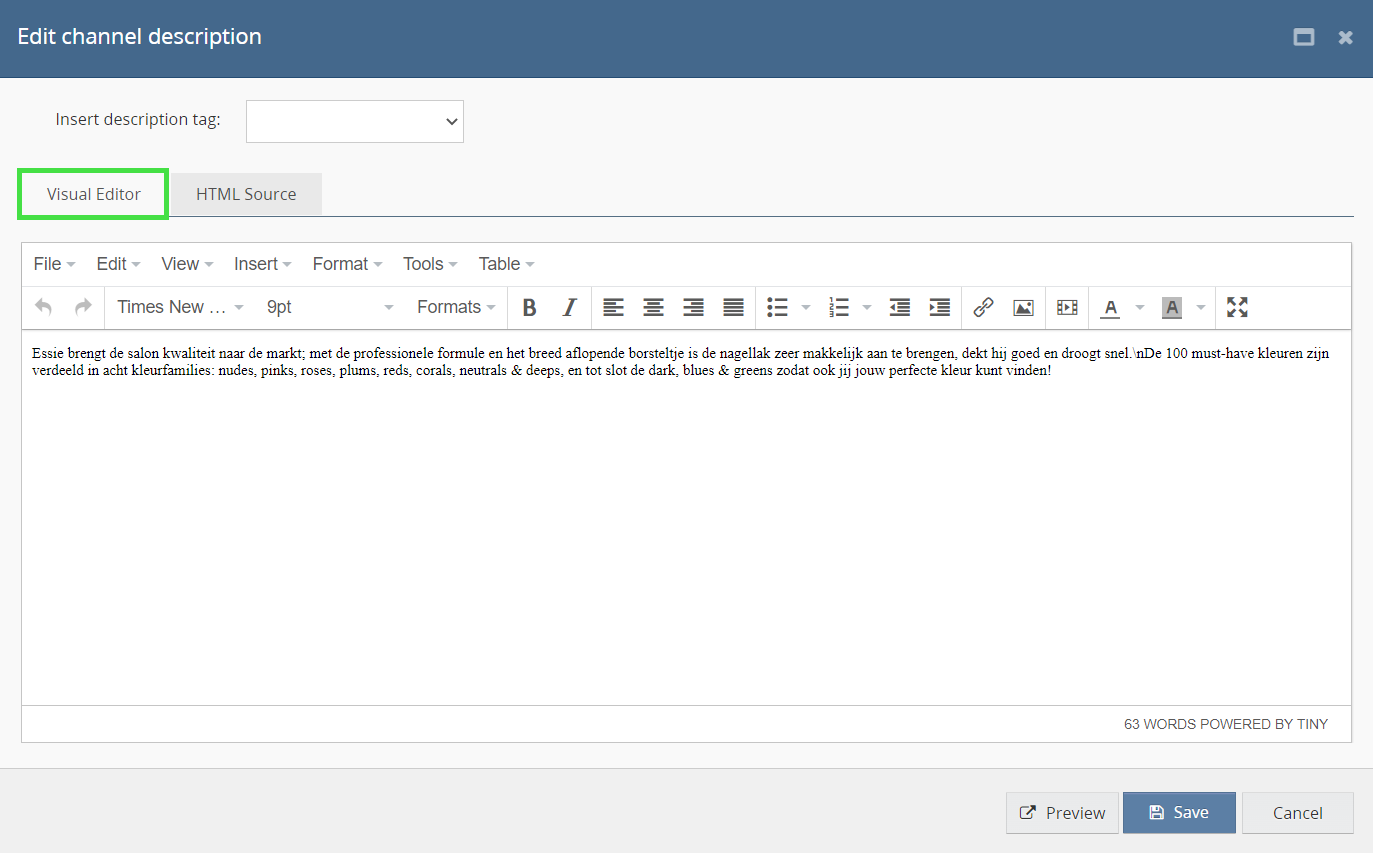Toggle bold formatting in the toolbar
The width and height of the screenshot is (1373, 853).
pos(530,308)
